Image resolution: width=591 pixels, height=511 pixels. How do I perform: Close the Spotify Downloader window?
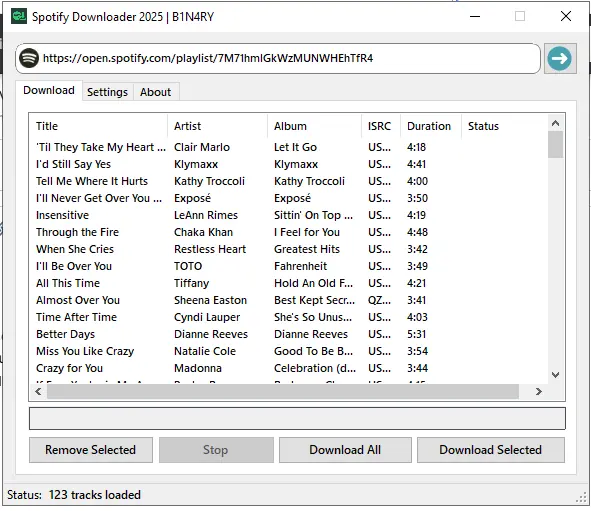click(x=566, y=16)
